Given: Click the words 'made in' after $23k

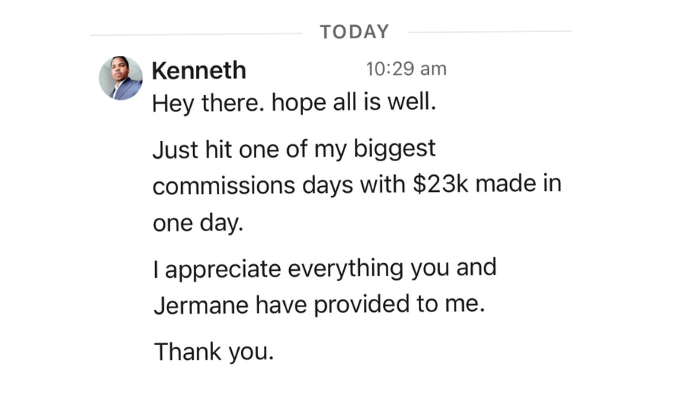Looking at the screenshot, I should coord(518,183).
